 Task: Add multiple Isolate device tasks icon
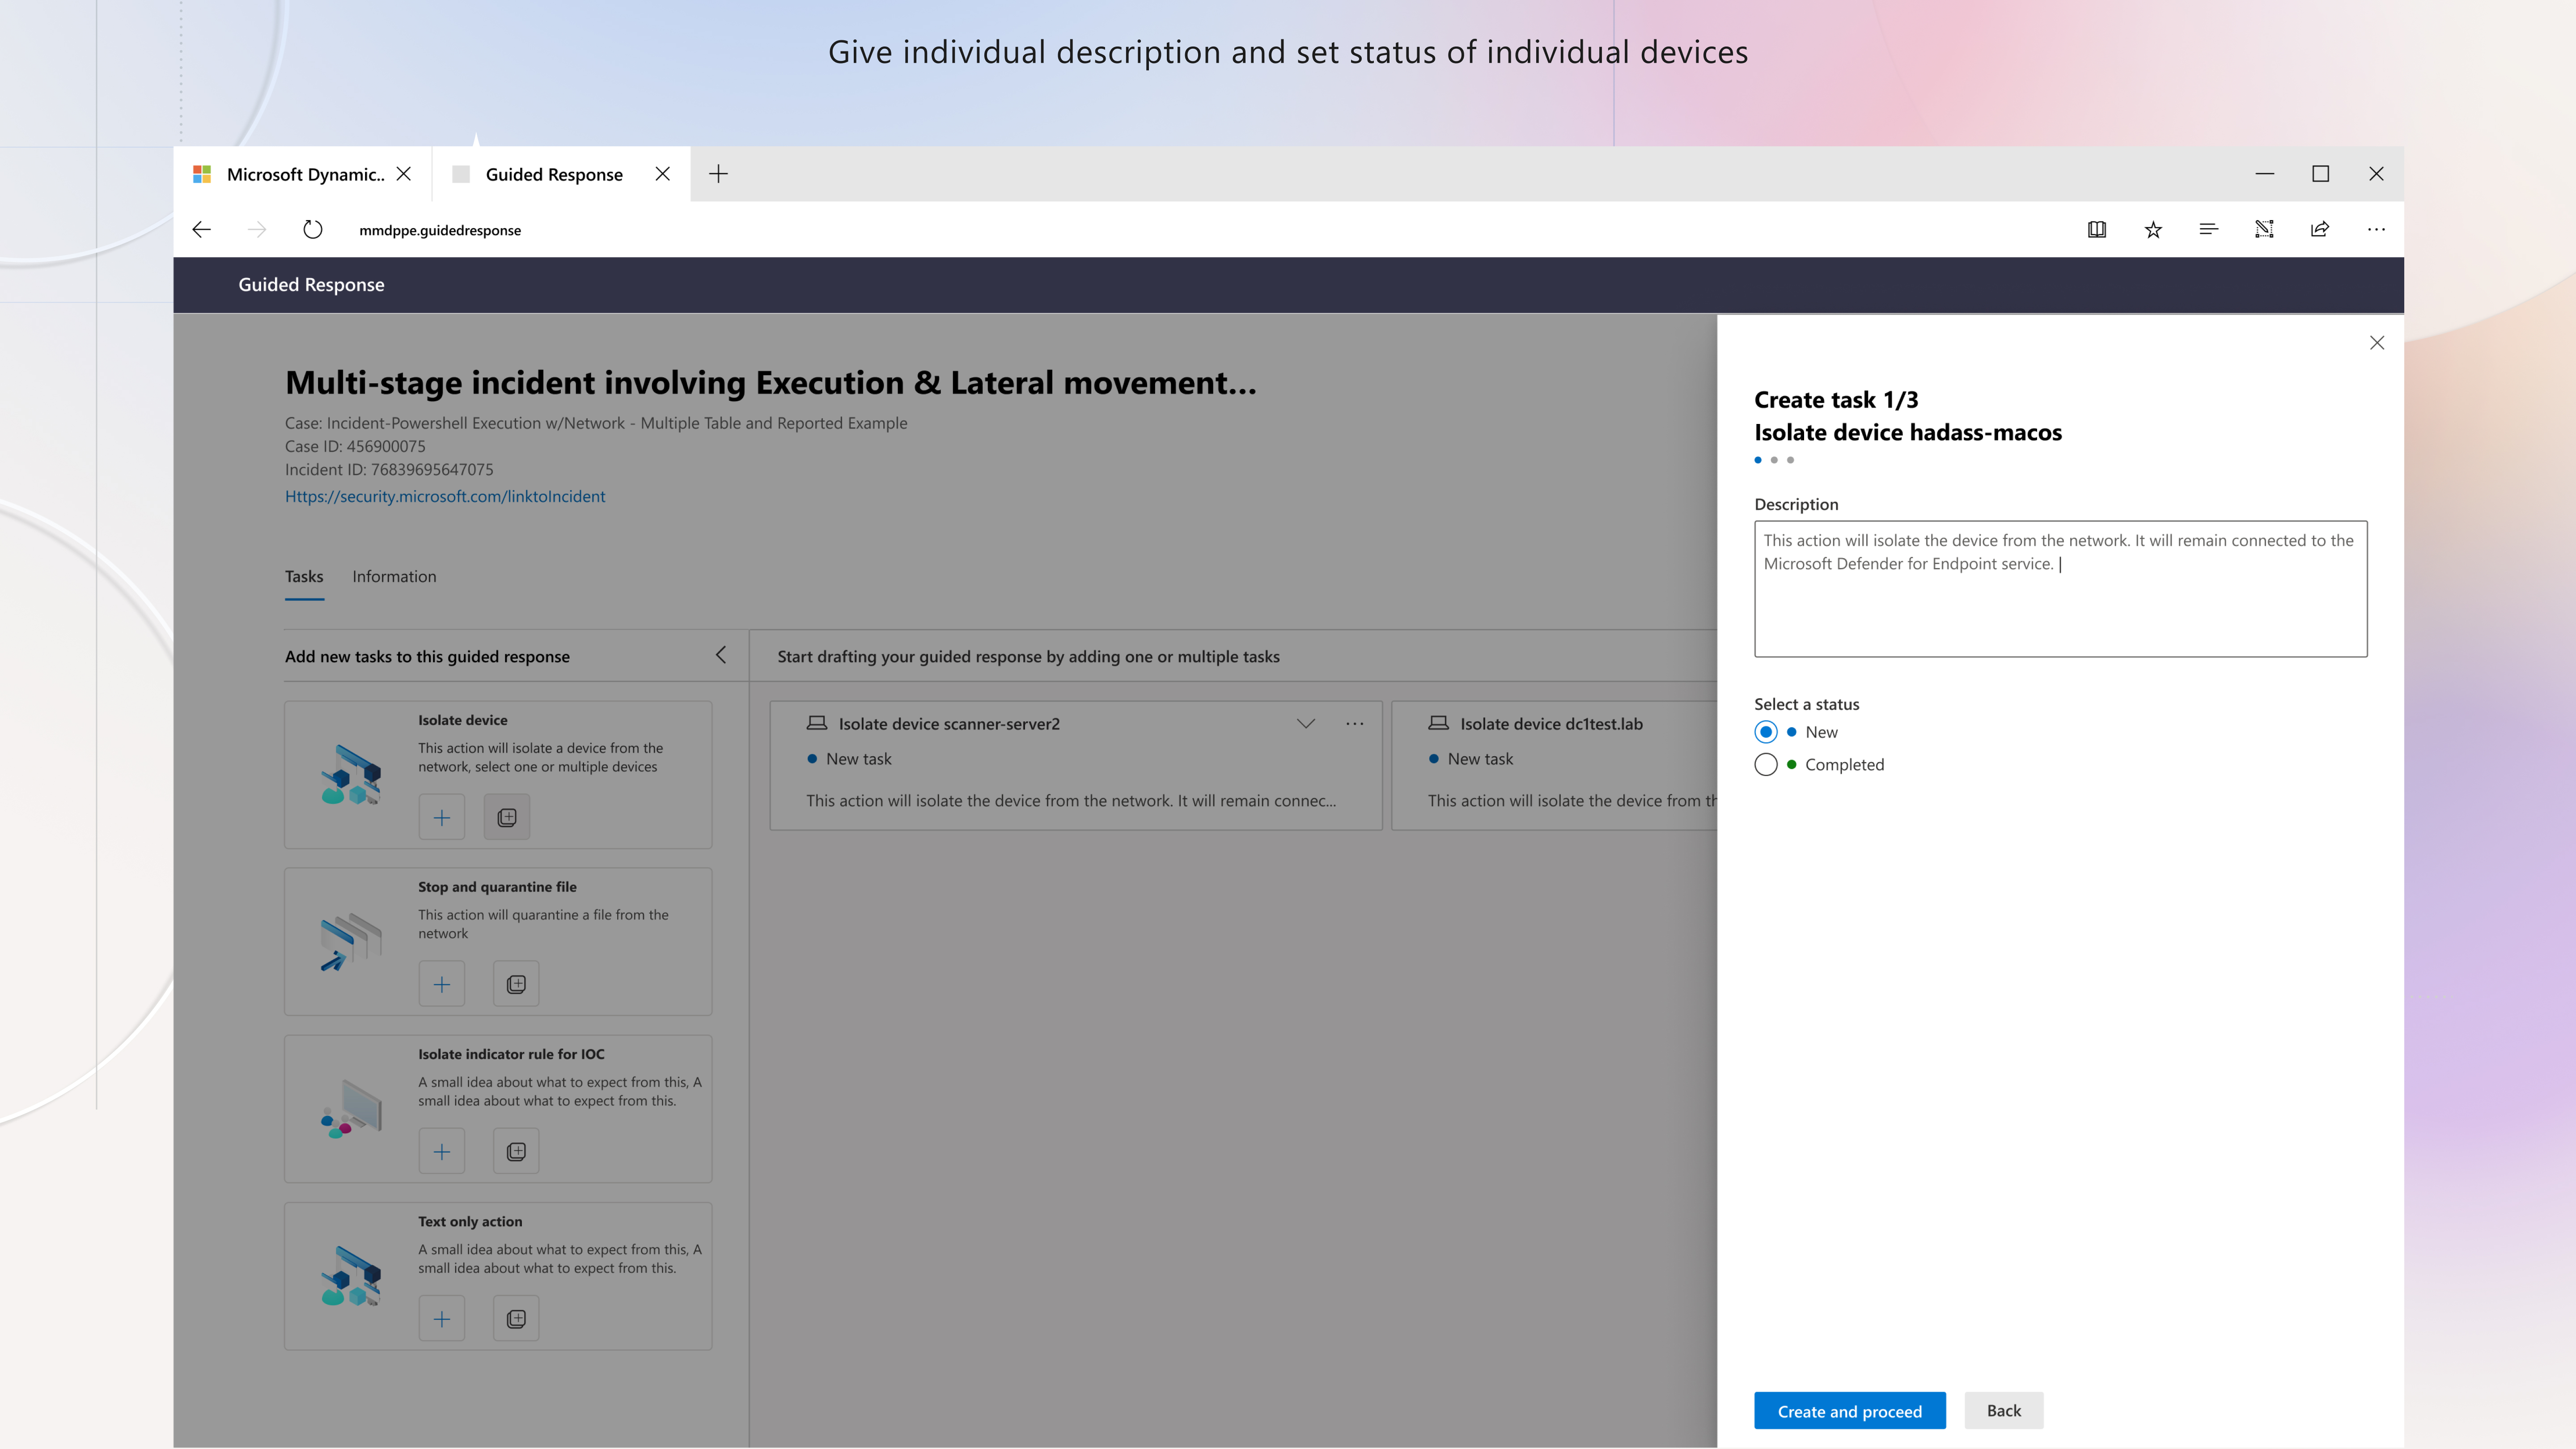(x=507, y=818)
